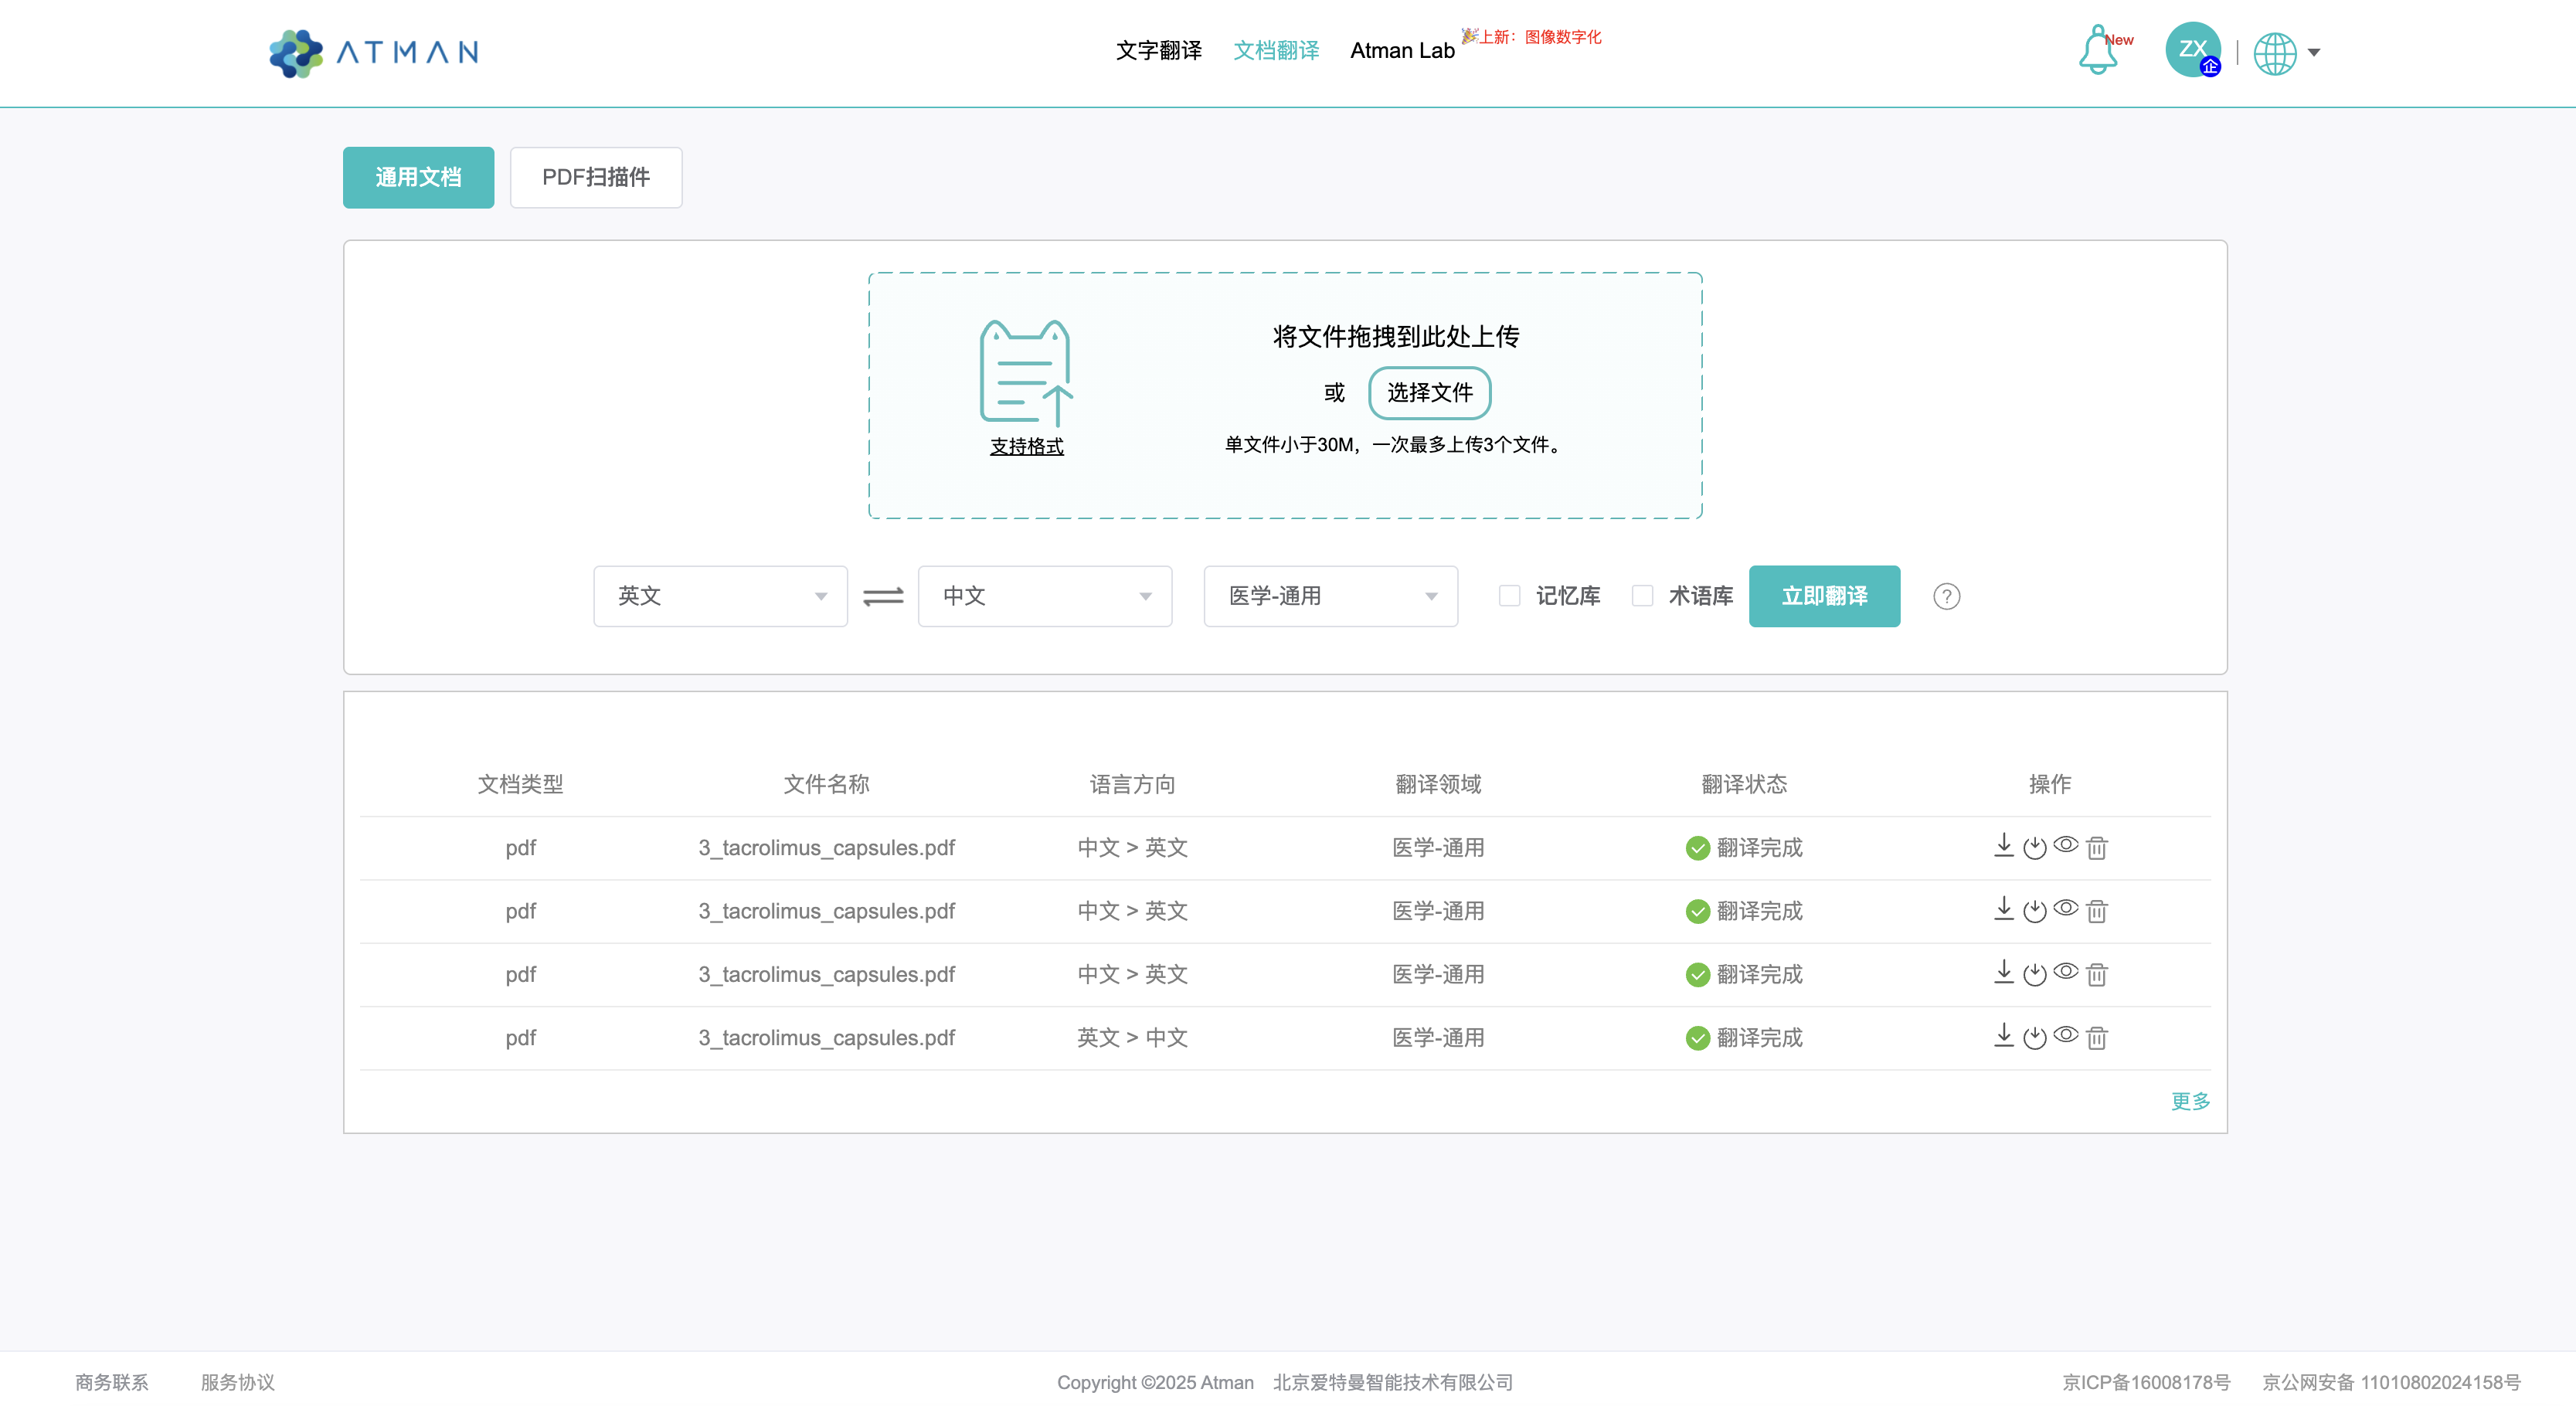Open the source language dropdown showing 英文
This screenshot has height=1406, width=2576.
tap(719, 596)
